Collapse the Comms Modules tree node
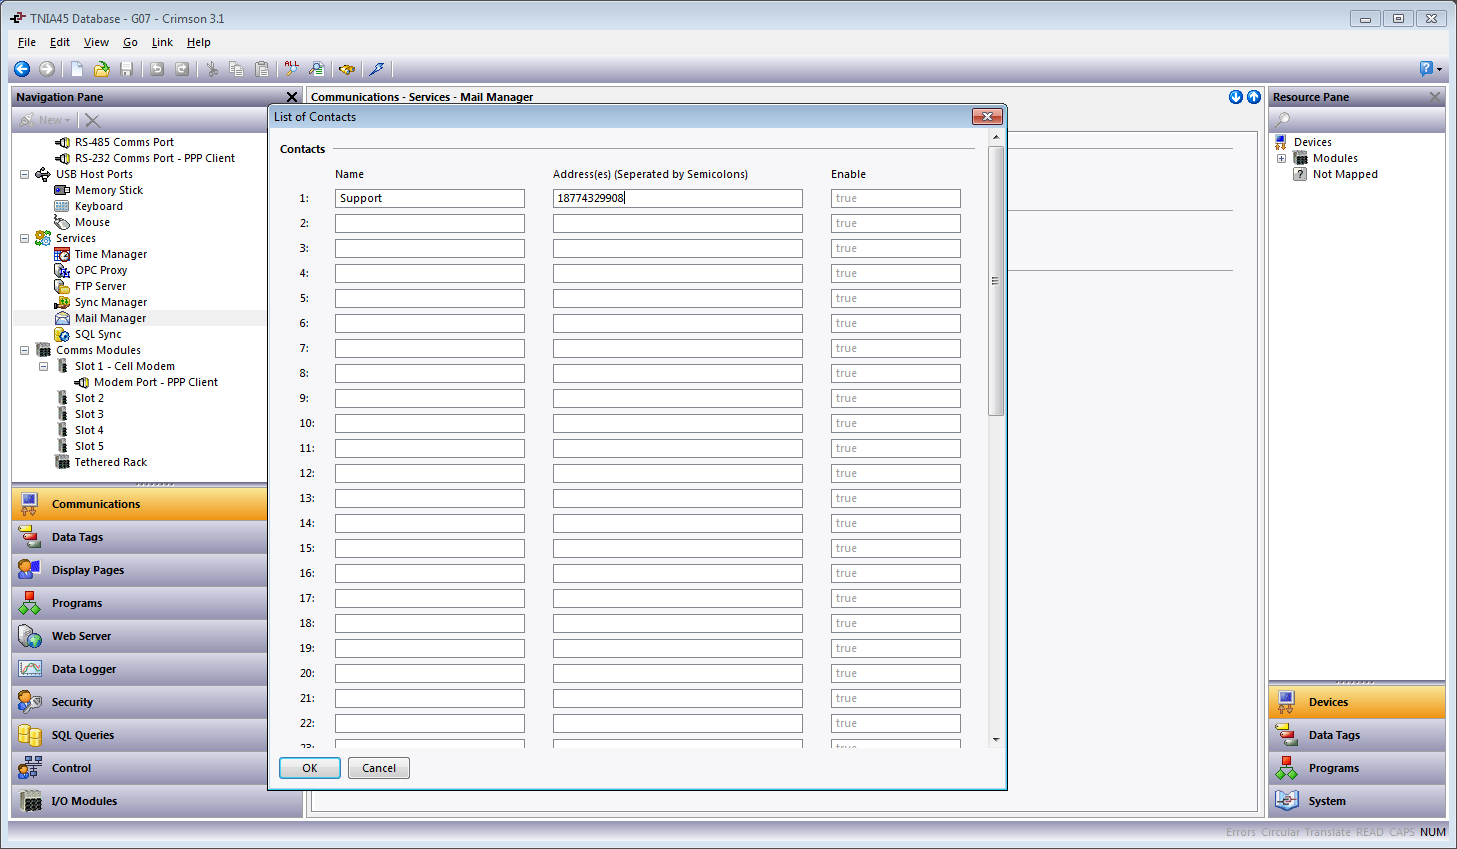 tap(24, 350)
